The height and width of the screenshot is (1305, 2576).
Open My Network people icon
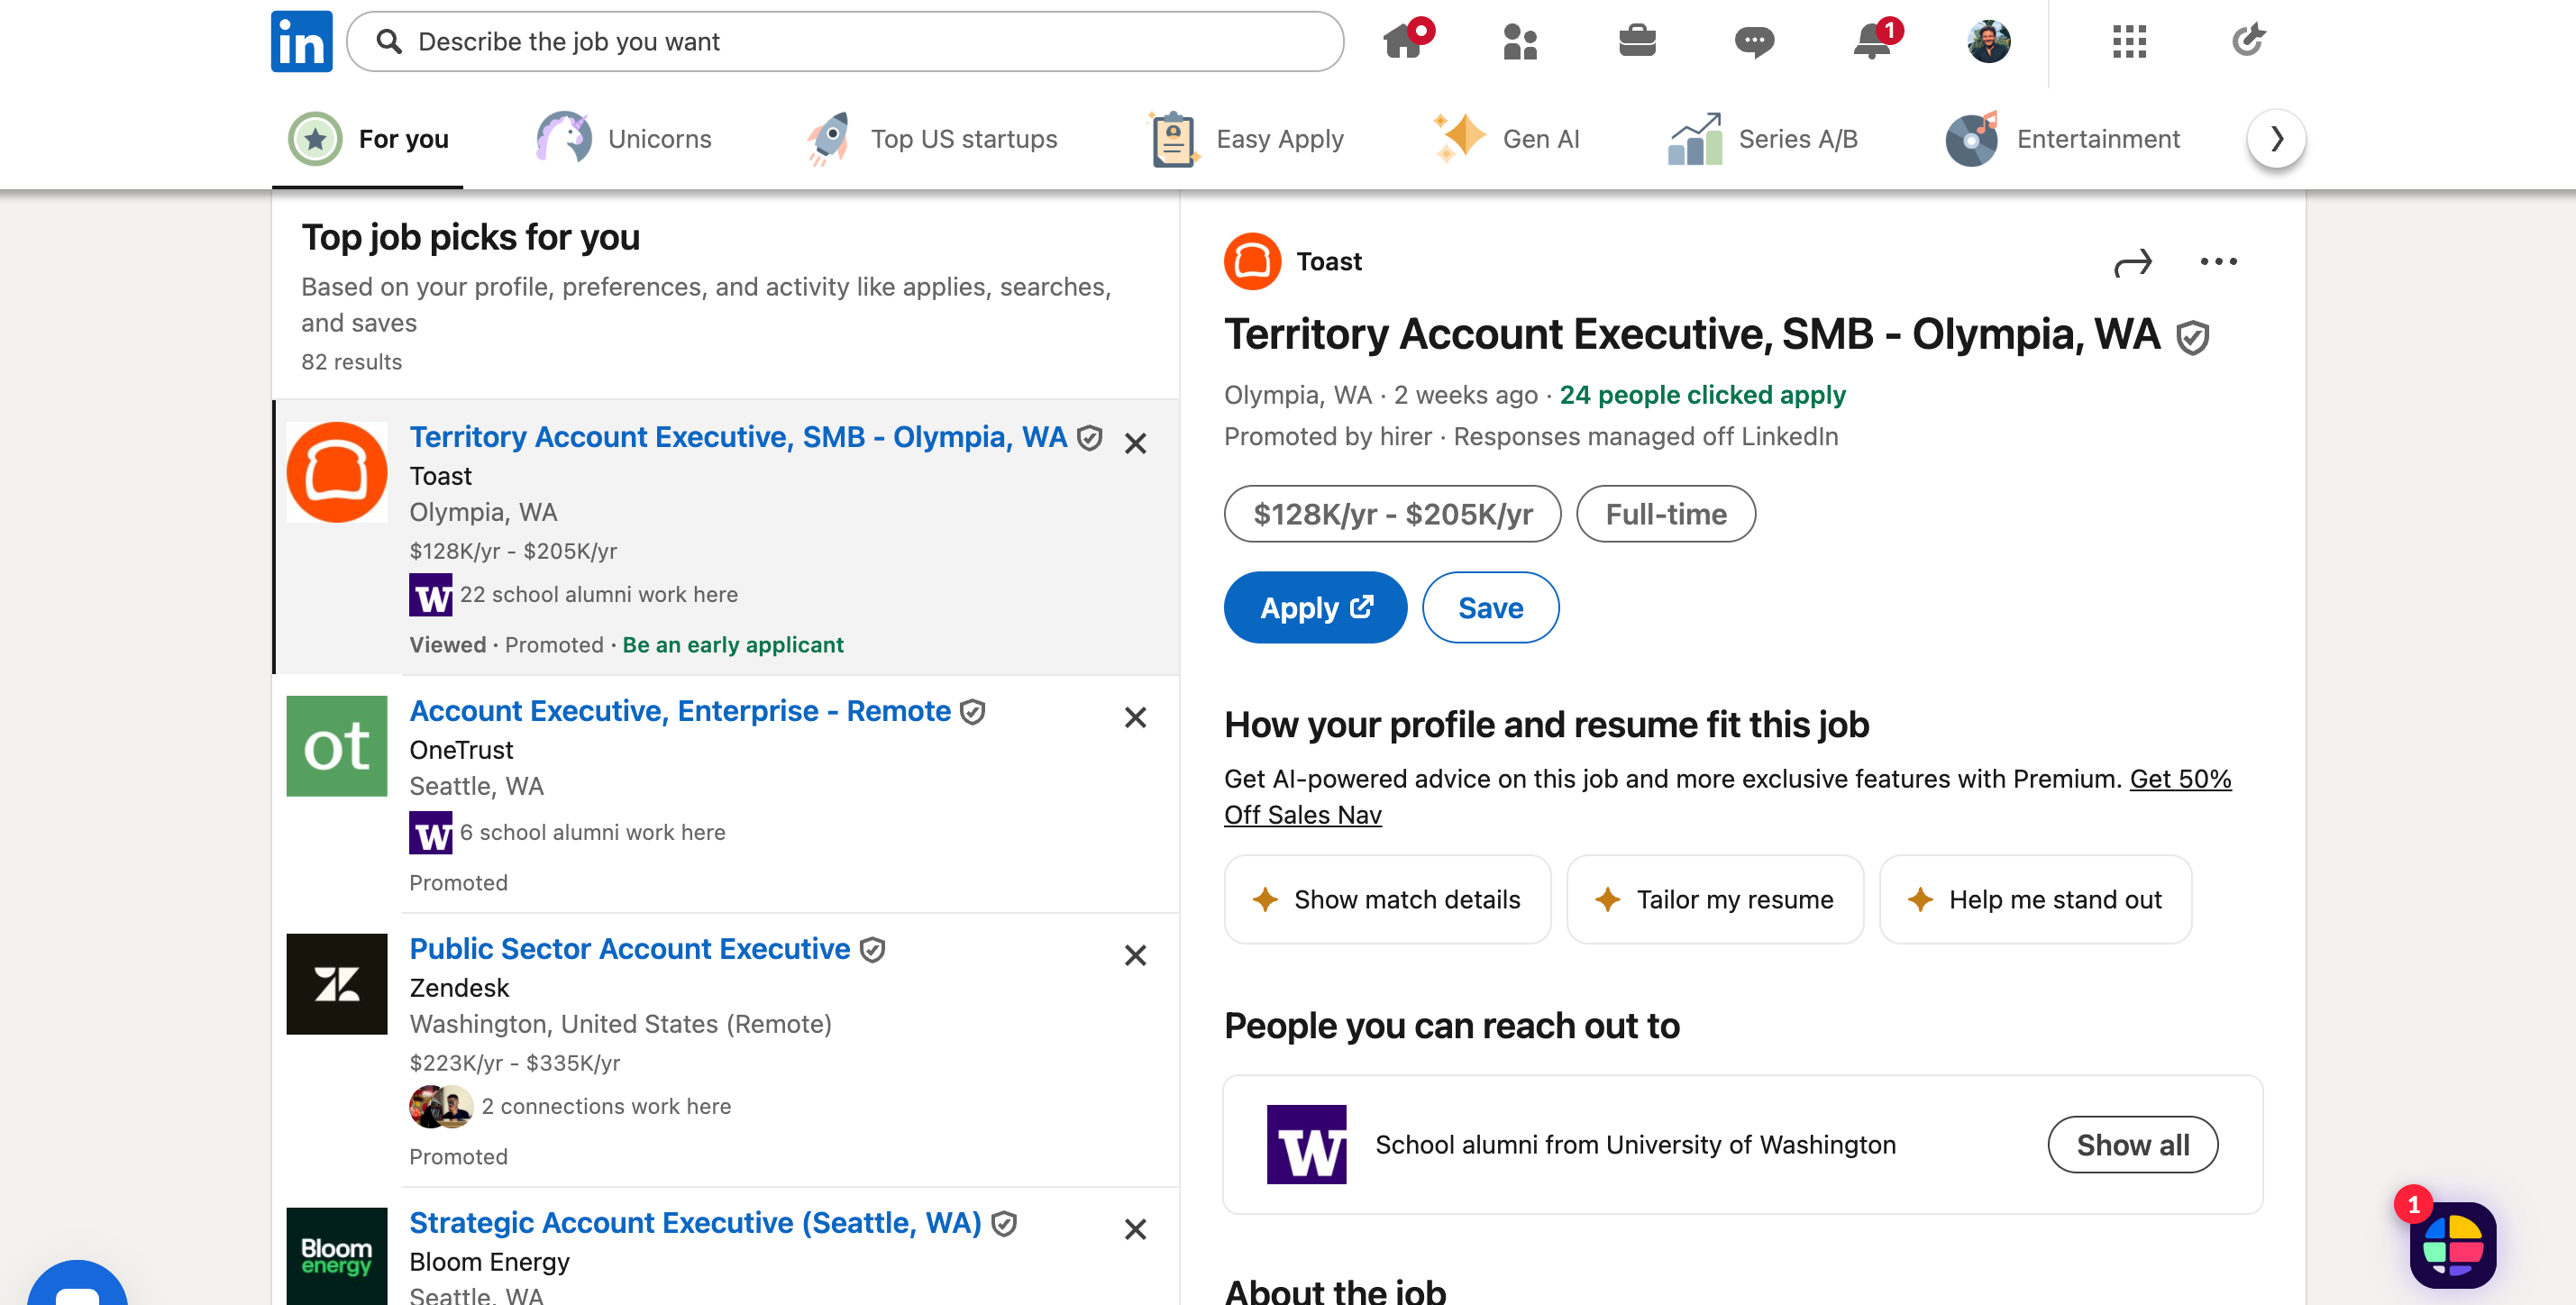click(1520, 41)
